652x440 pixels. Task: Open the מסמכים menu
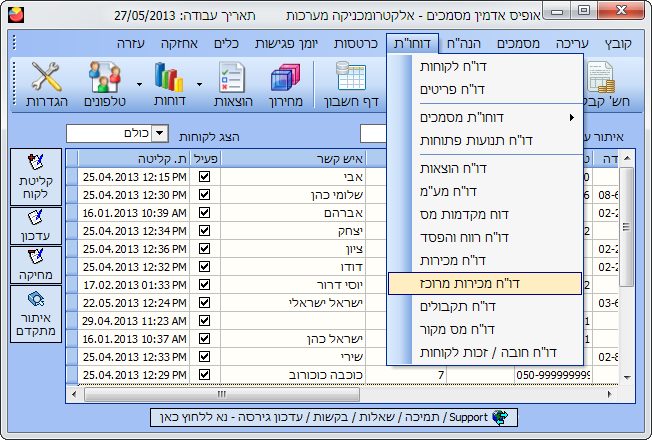coord(518,43)
